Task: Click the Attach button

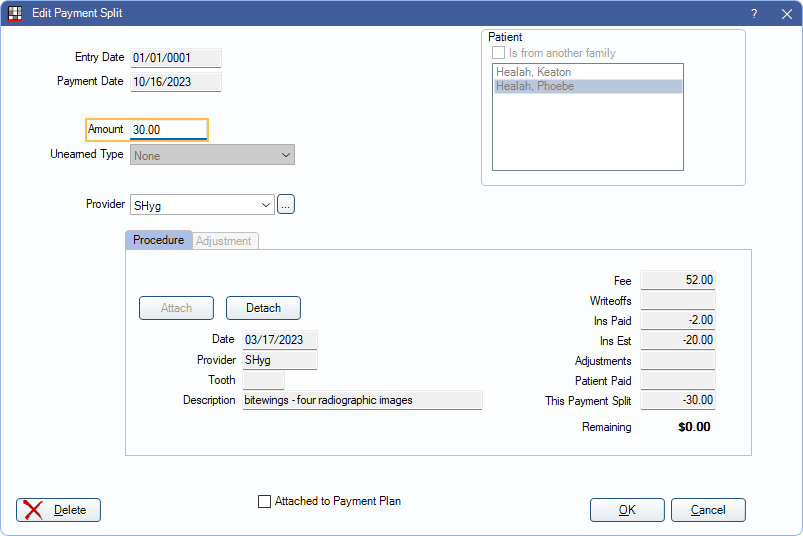Action: coord(176,308)
